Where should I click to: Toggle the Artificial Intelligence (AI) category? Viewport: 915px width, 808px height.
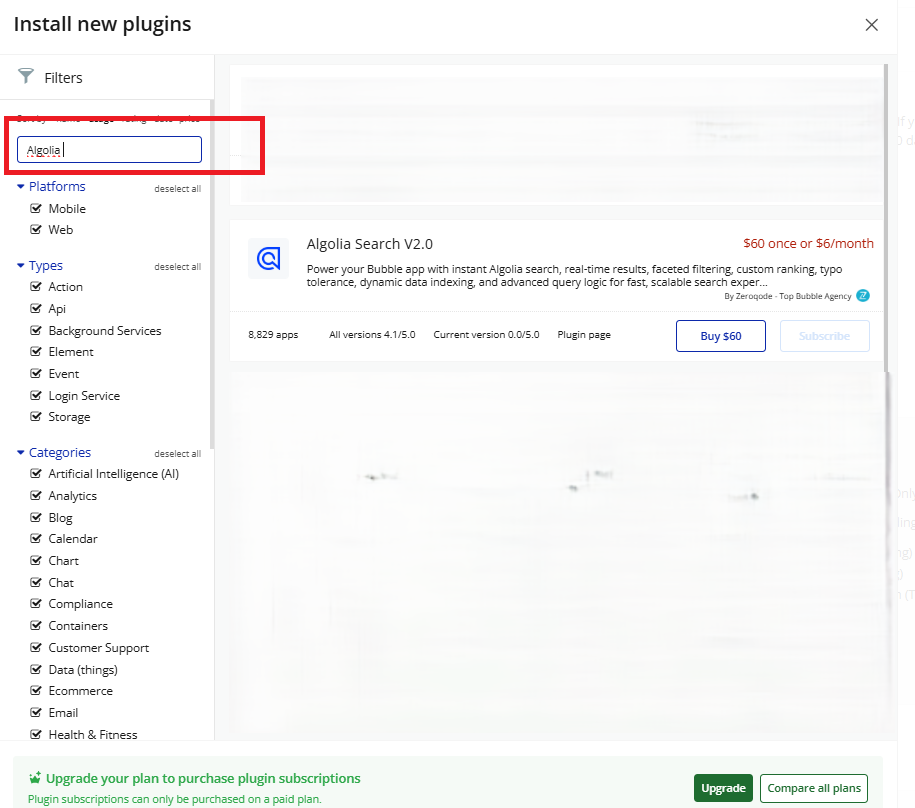point(37,474)
